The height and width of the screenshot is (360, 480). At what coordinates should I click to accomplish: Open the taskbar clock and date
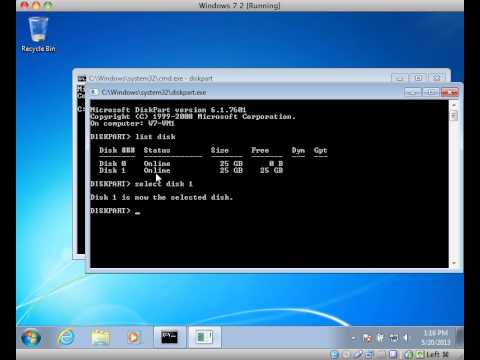(436, 337)
